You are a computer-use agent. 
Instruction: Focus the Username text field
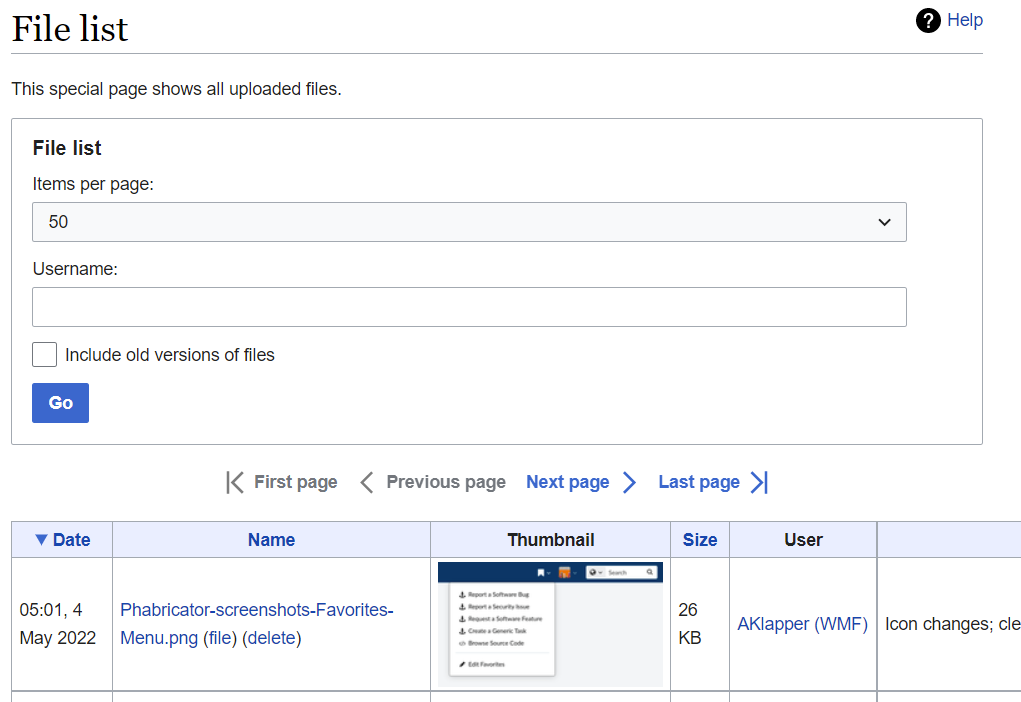click(x=468, y=307)
